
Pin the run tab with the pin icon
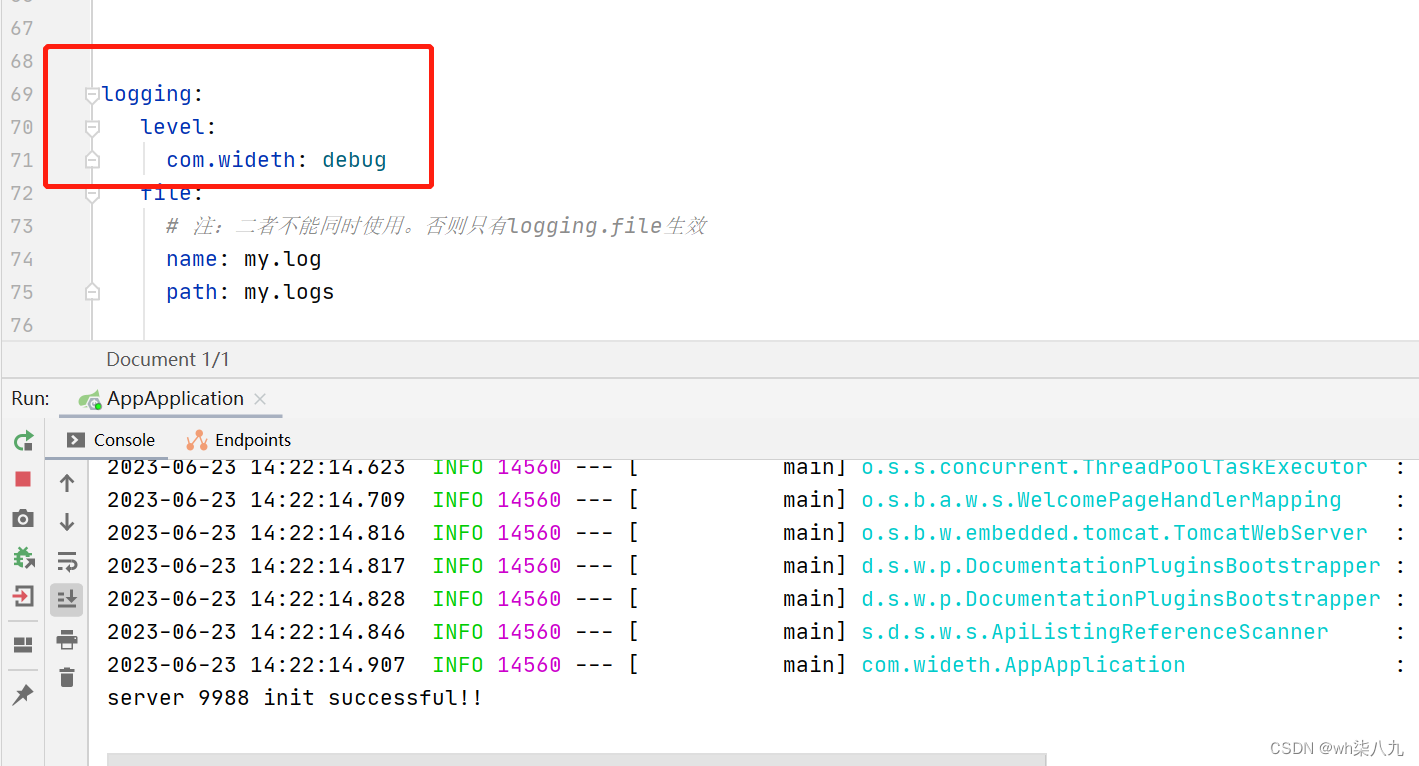click(23, 694)
